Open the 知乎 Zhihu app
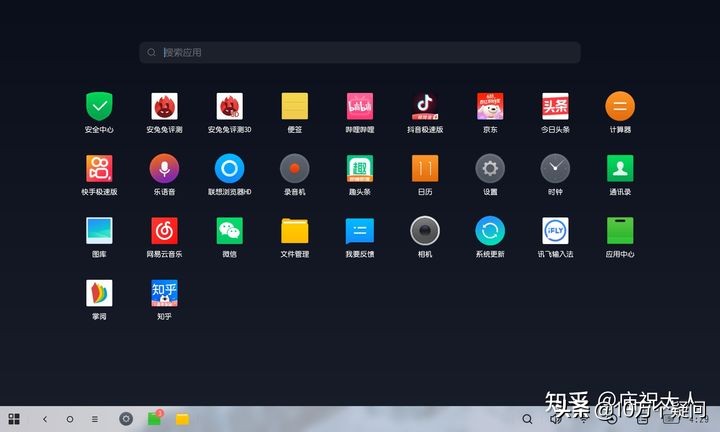Viewport: 720px width, 432px height. (x=164, y=293)
